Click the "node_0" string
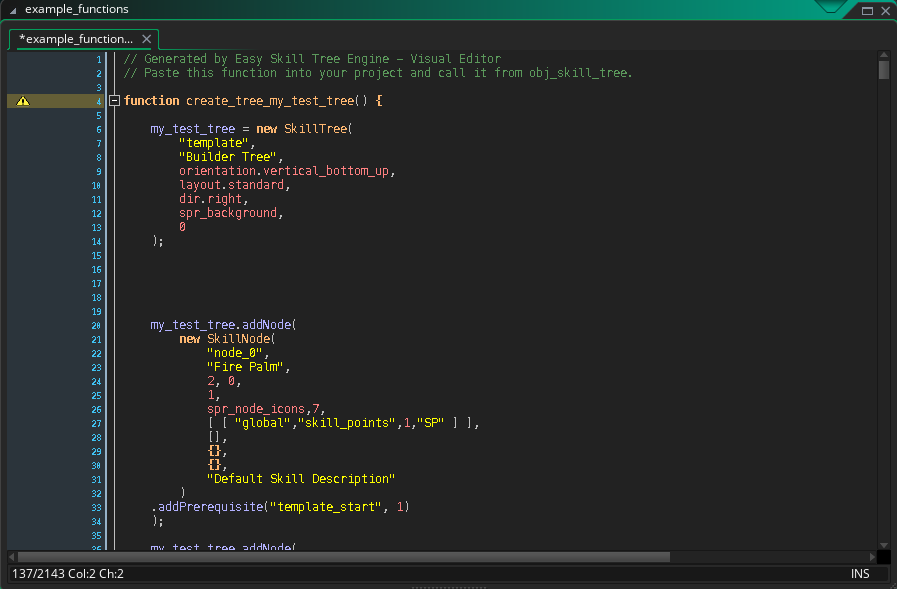897x589 pixels. (x=235, y=353)
